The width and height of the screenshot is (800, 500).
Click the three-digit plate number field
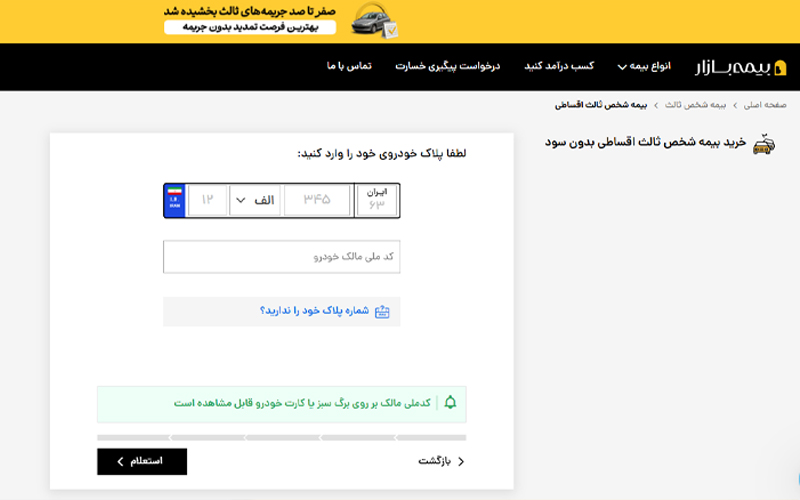click(317, 200)
